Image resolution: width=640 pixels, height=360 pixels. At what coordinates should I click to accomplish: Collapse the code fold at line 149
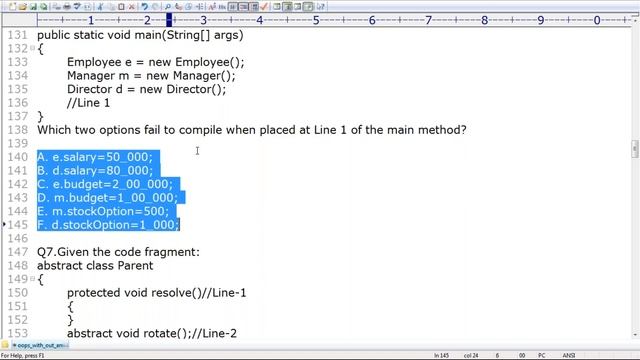pos(32,279)
